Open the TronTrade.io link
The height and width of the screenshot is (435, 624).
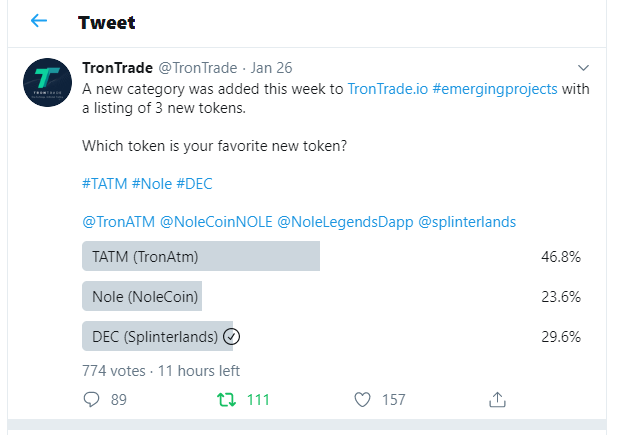pyautogui.click(x=387, y=88)
